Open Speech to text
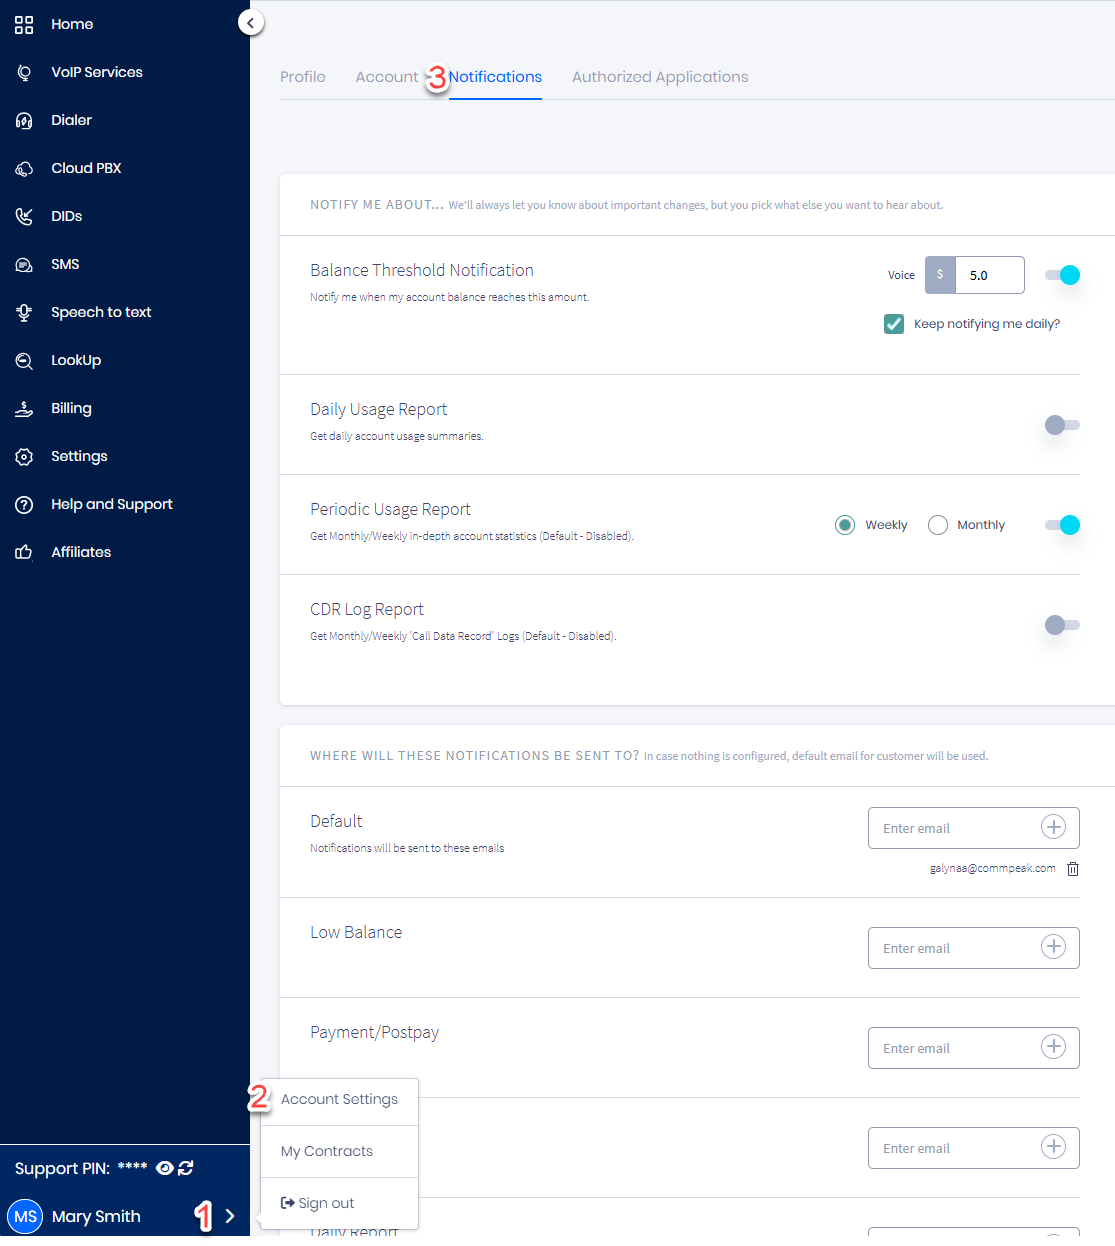Screen dimensions: 1115x1246 pyautogui.click(x=101, y=312)
